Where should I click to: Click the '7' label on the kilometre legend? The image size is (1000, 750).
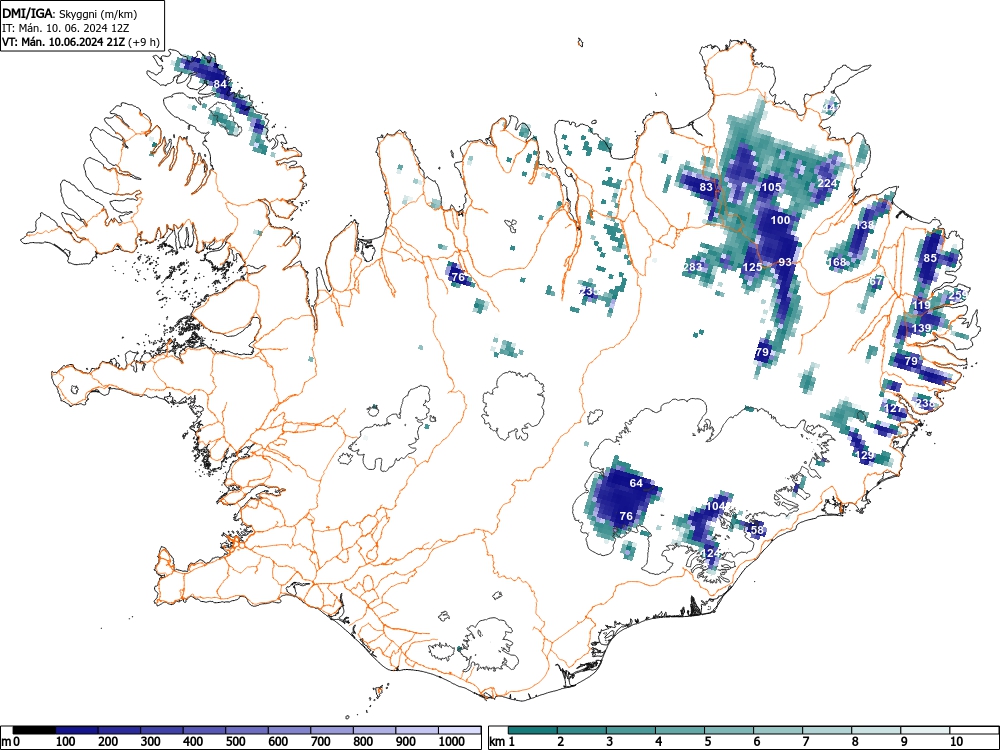coord(805,742)
